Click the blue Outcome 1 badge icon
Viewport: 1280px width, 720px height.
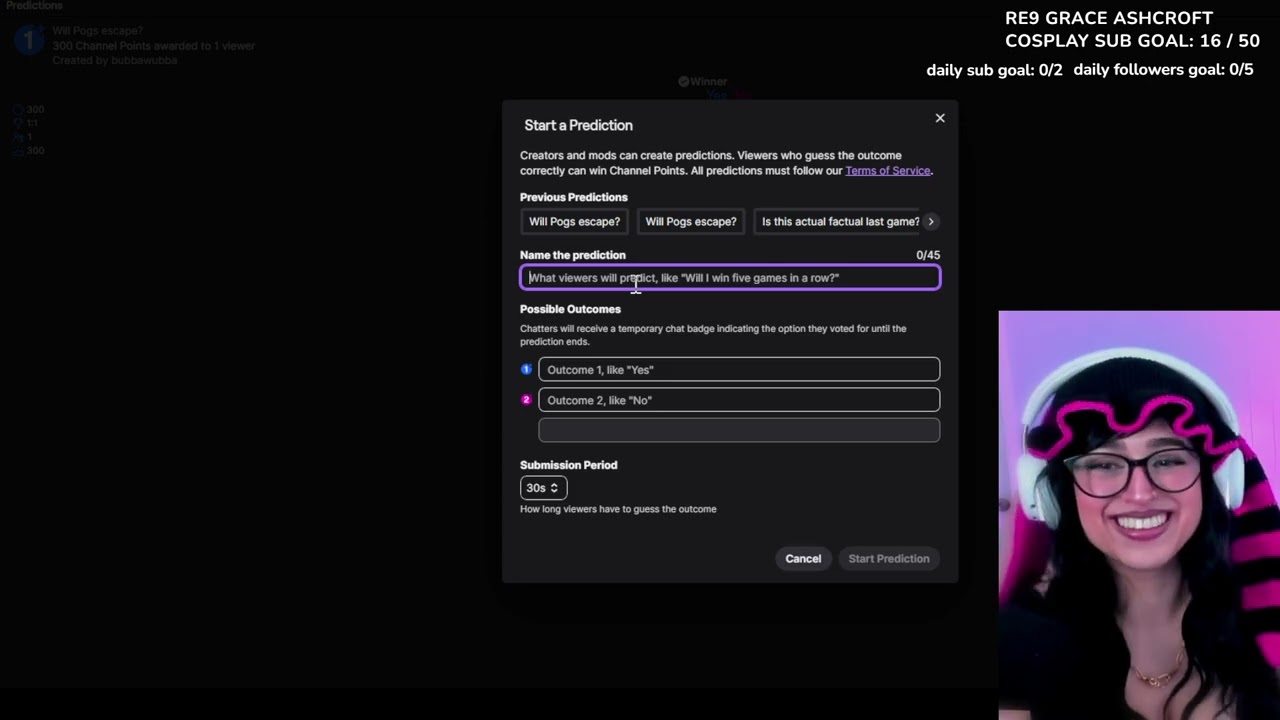pyautogui.click(x=526, y=370)
